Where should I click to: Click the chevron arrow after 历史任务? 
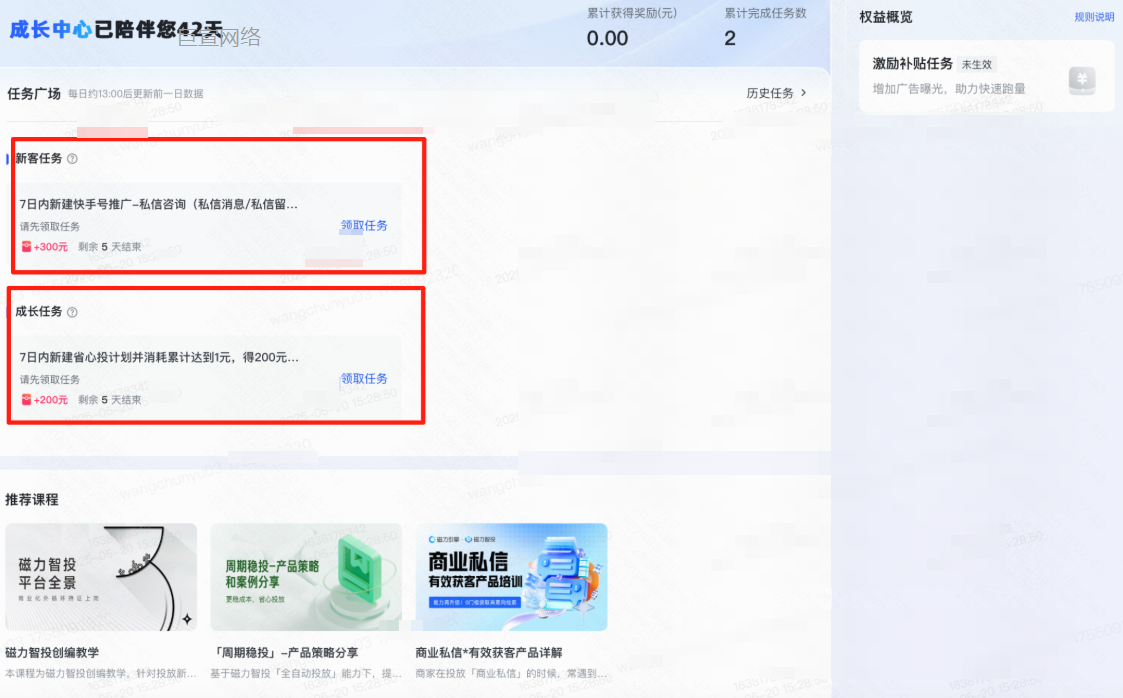point(804,93)
